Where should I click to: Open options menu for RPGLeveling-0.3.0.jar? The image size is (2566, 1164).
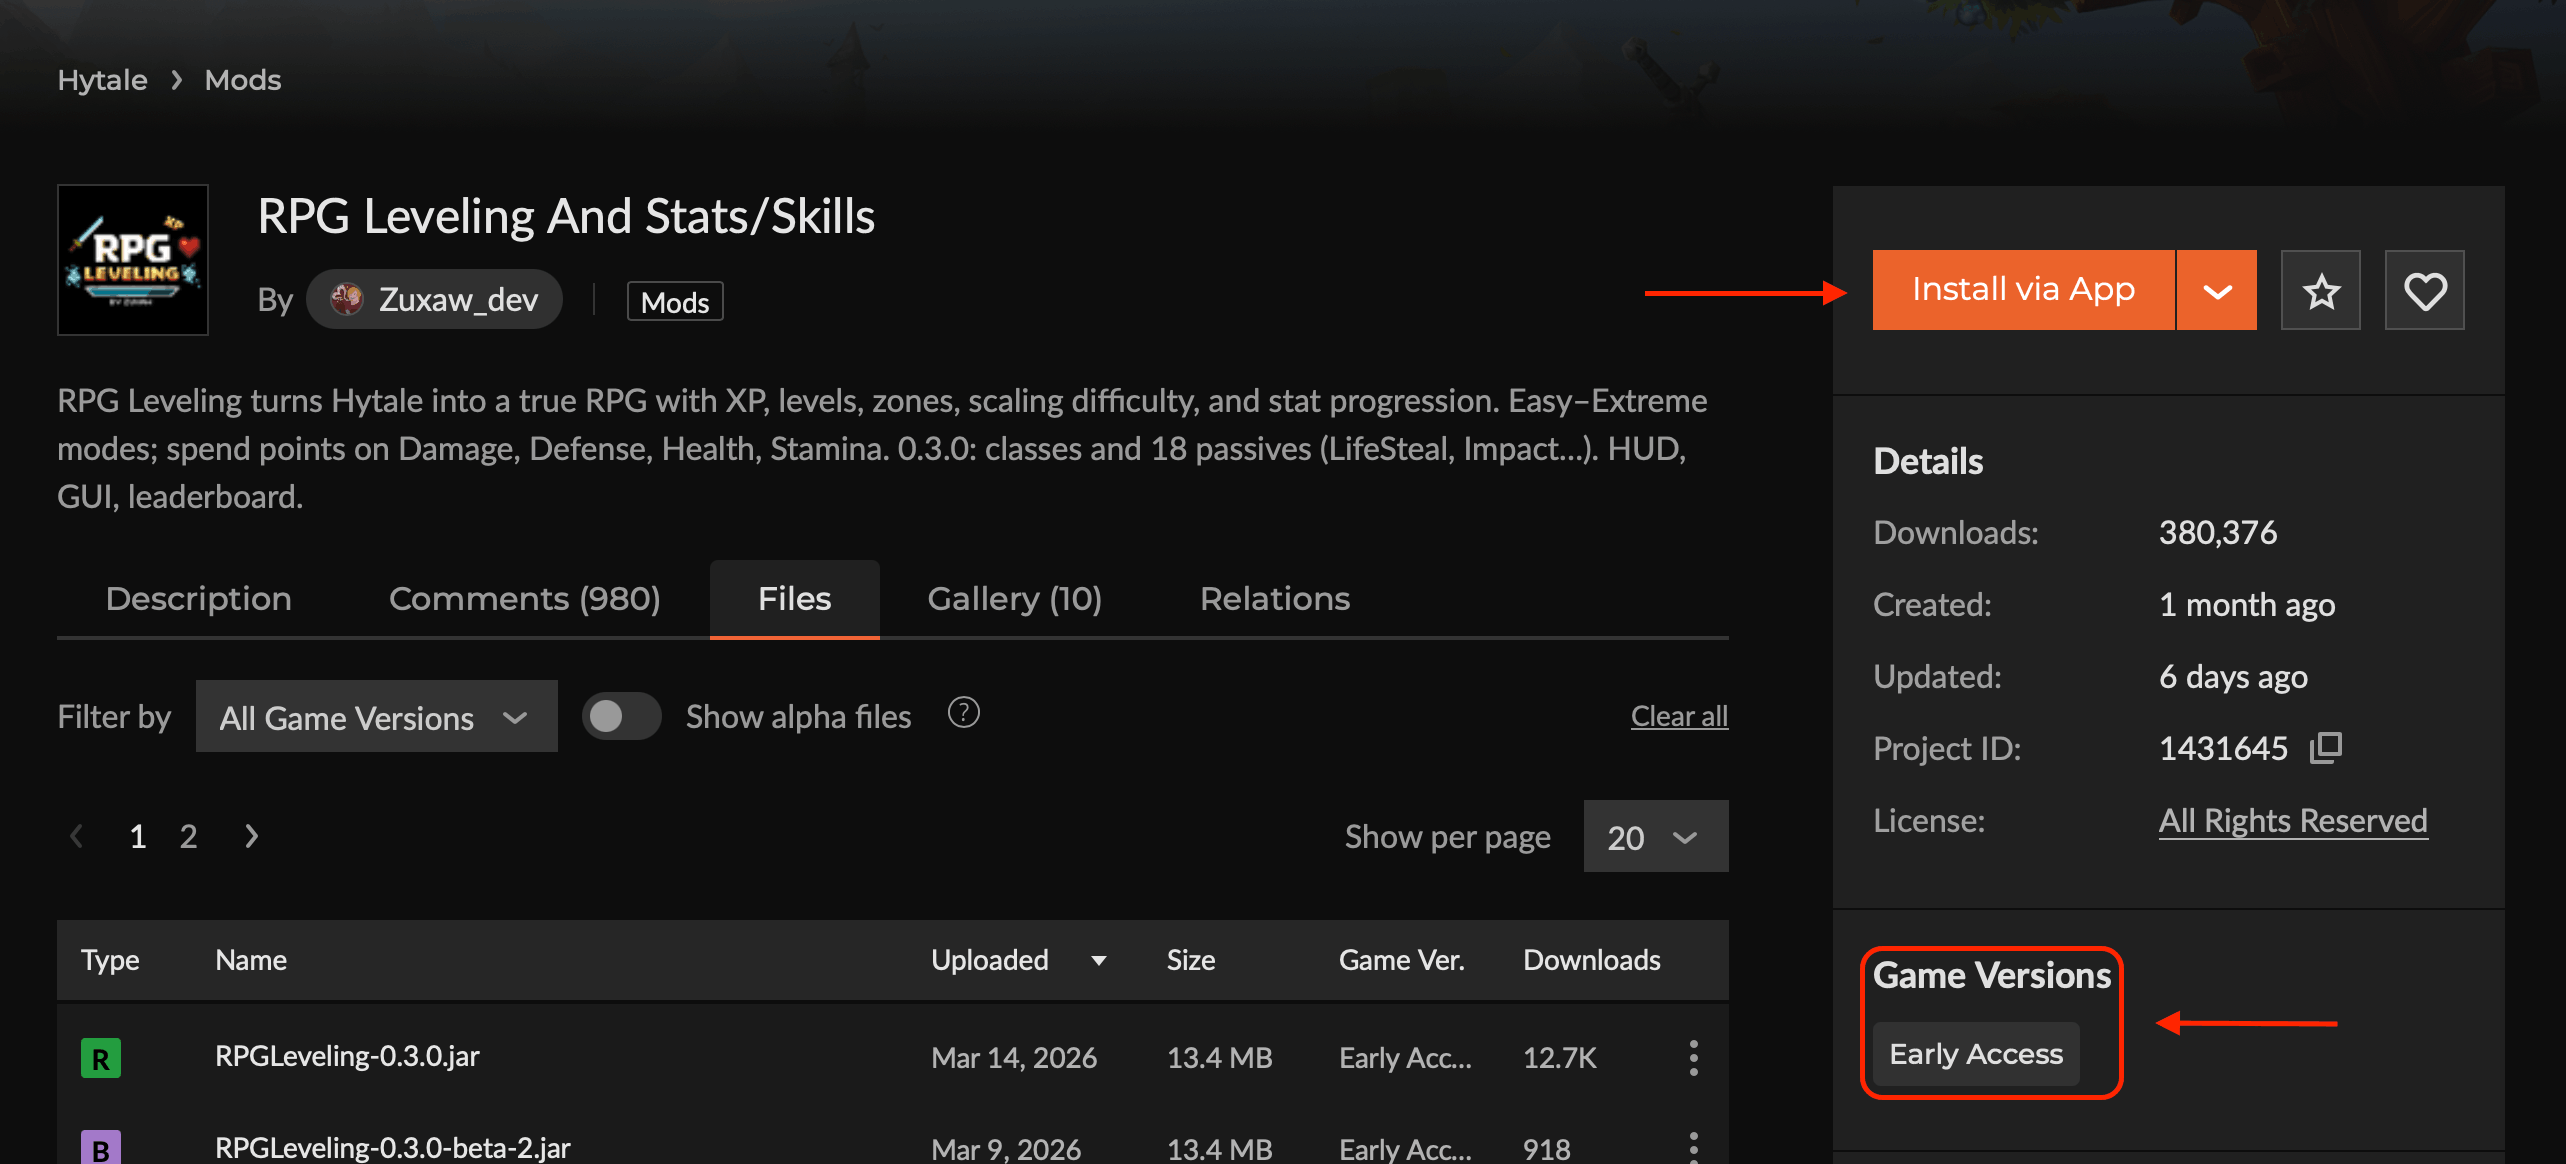(1693, 1057)
